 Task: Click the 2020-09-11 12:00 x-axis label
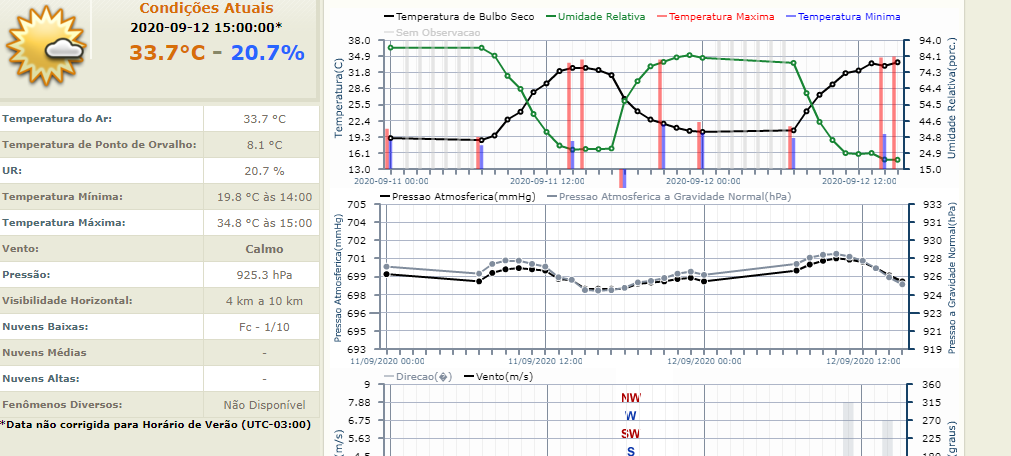coord(547,182)
